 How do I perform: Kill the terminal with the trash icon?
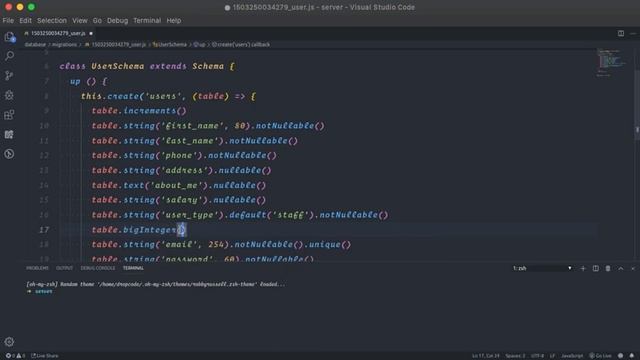pos(608,268)
